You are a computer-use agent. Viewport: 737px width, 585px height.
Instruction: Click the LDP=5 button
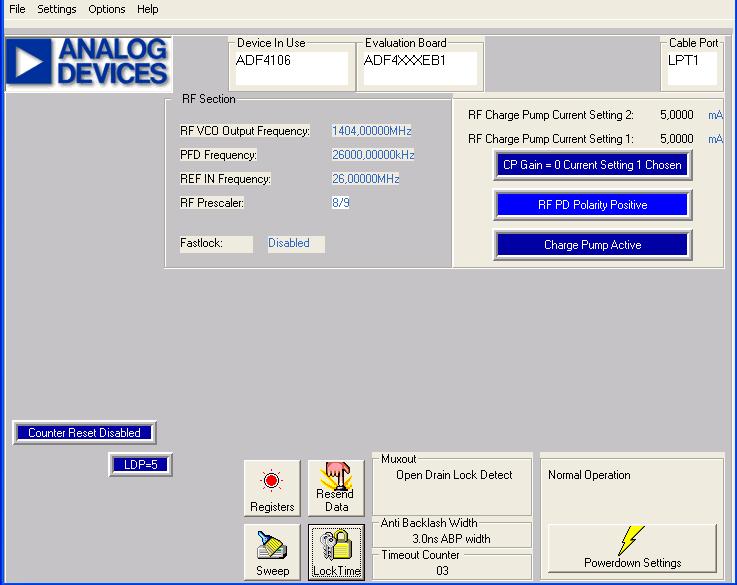pos(141,465)
